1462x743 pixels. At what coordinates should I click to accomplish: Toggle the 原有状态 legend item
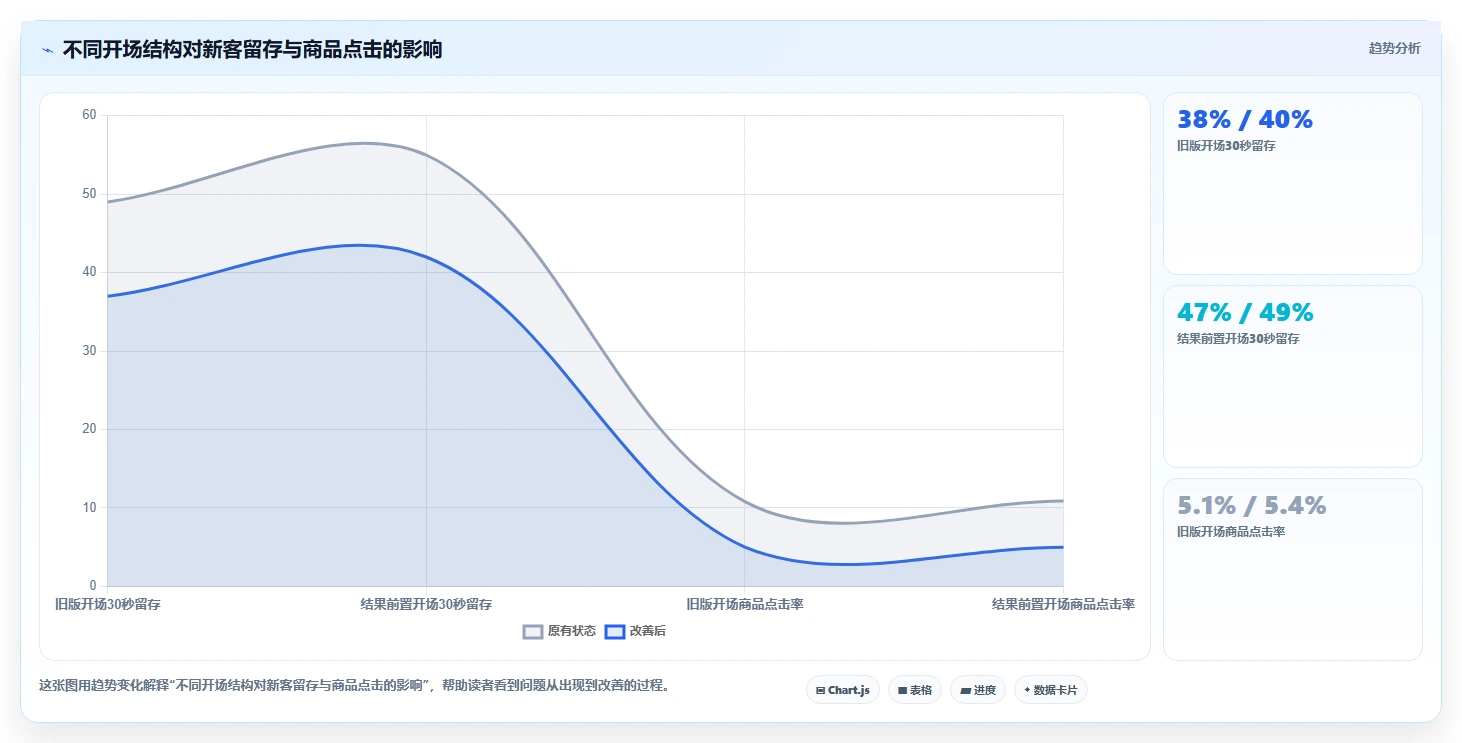coord(560,631)
